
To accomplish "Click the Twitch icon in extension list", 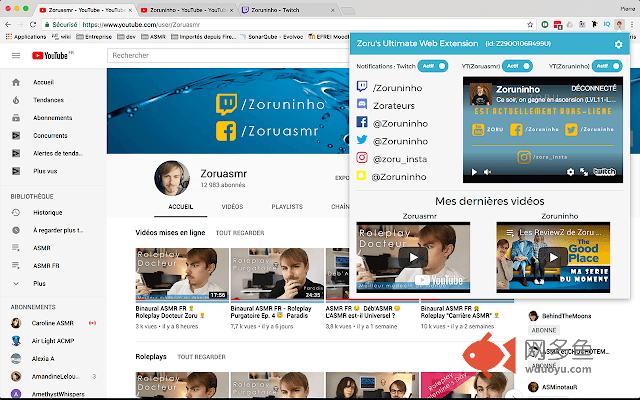I will point(362,86).
